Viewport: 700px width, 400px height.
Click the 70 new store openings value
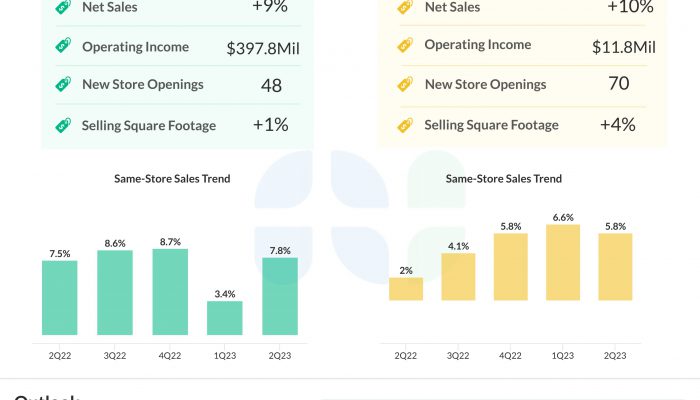pyautogui.click(x=619, y=84)
